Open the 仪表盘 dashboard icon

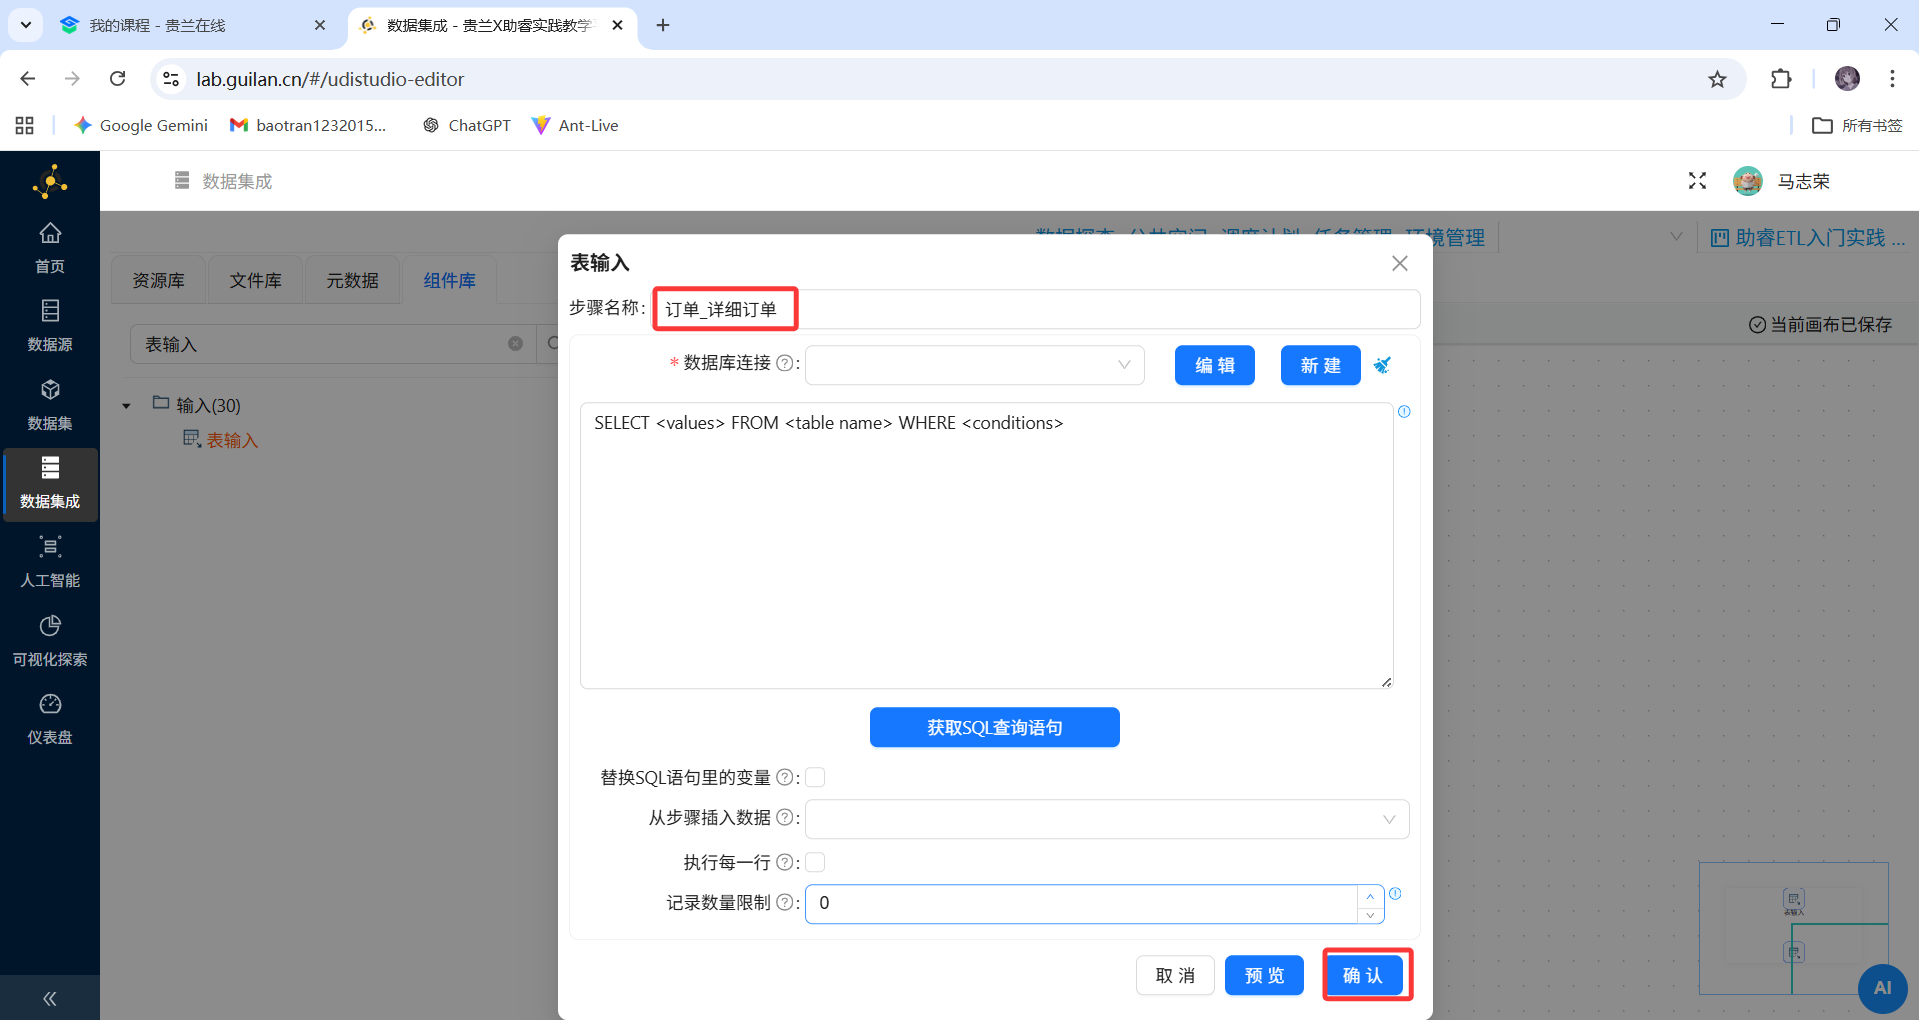[50, 716]
